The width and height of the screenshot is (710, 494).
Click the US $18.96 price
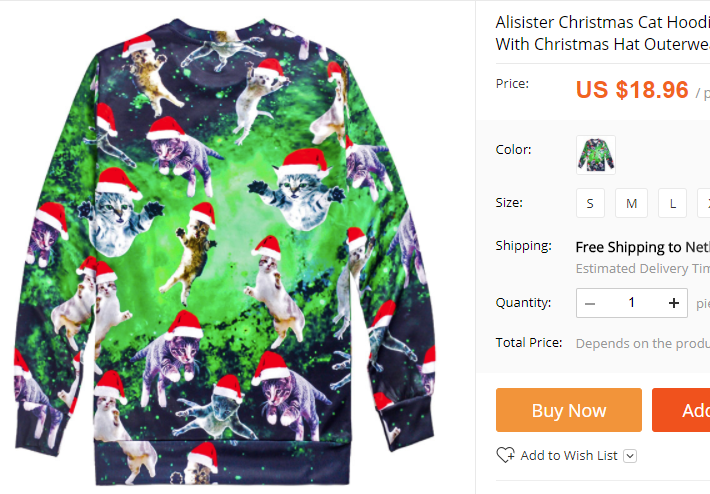coord(632,89)
